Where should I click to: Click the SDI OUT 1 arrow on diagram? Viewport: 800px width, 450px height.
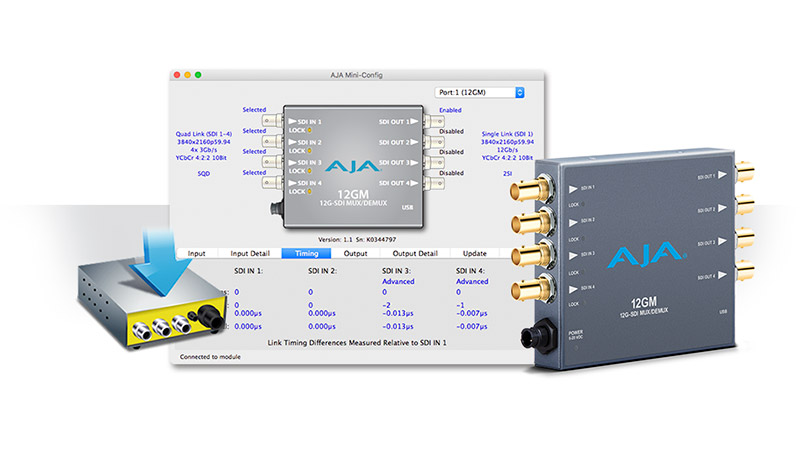click(x=414, y=121)
